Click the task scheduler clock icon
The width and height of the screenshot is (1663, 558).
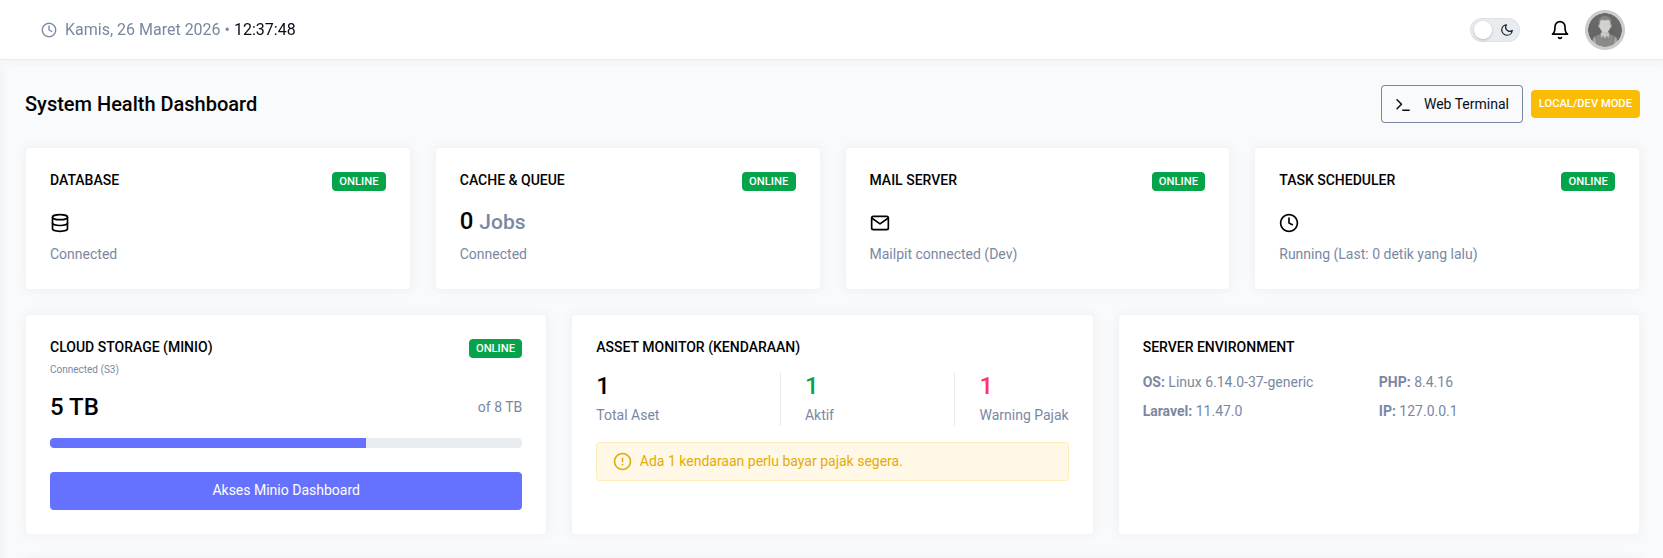(1289, 223)
